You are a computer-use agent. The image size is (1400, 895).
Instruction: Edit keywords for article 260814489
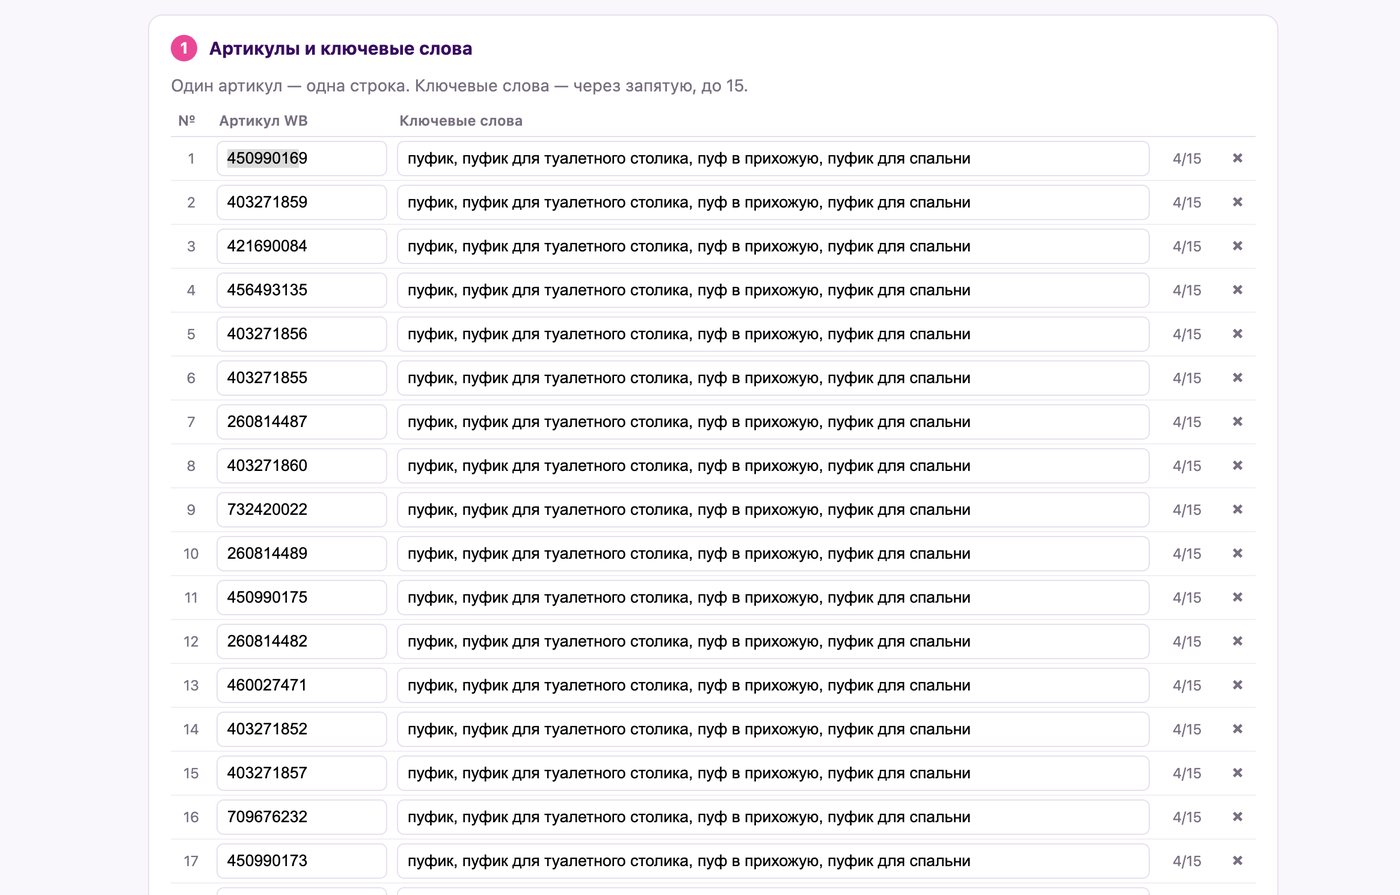[773, 554]
